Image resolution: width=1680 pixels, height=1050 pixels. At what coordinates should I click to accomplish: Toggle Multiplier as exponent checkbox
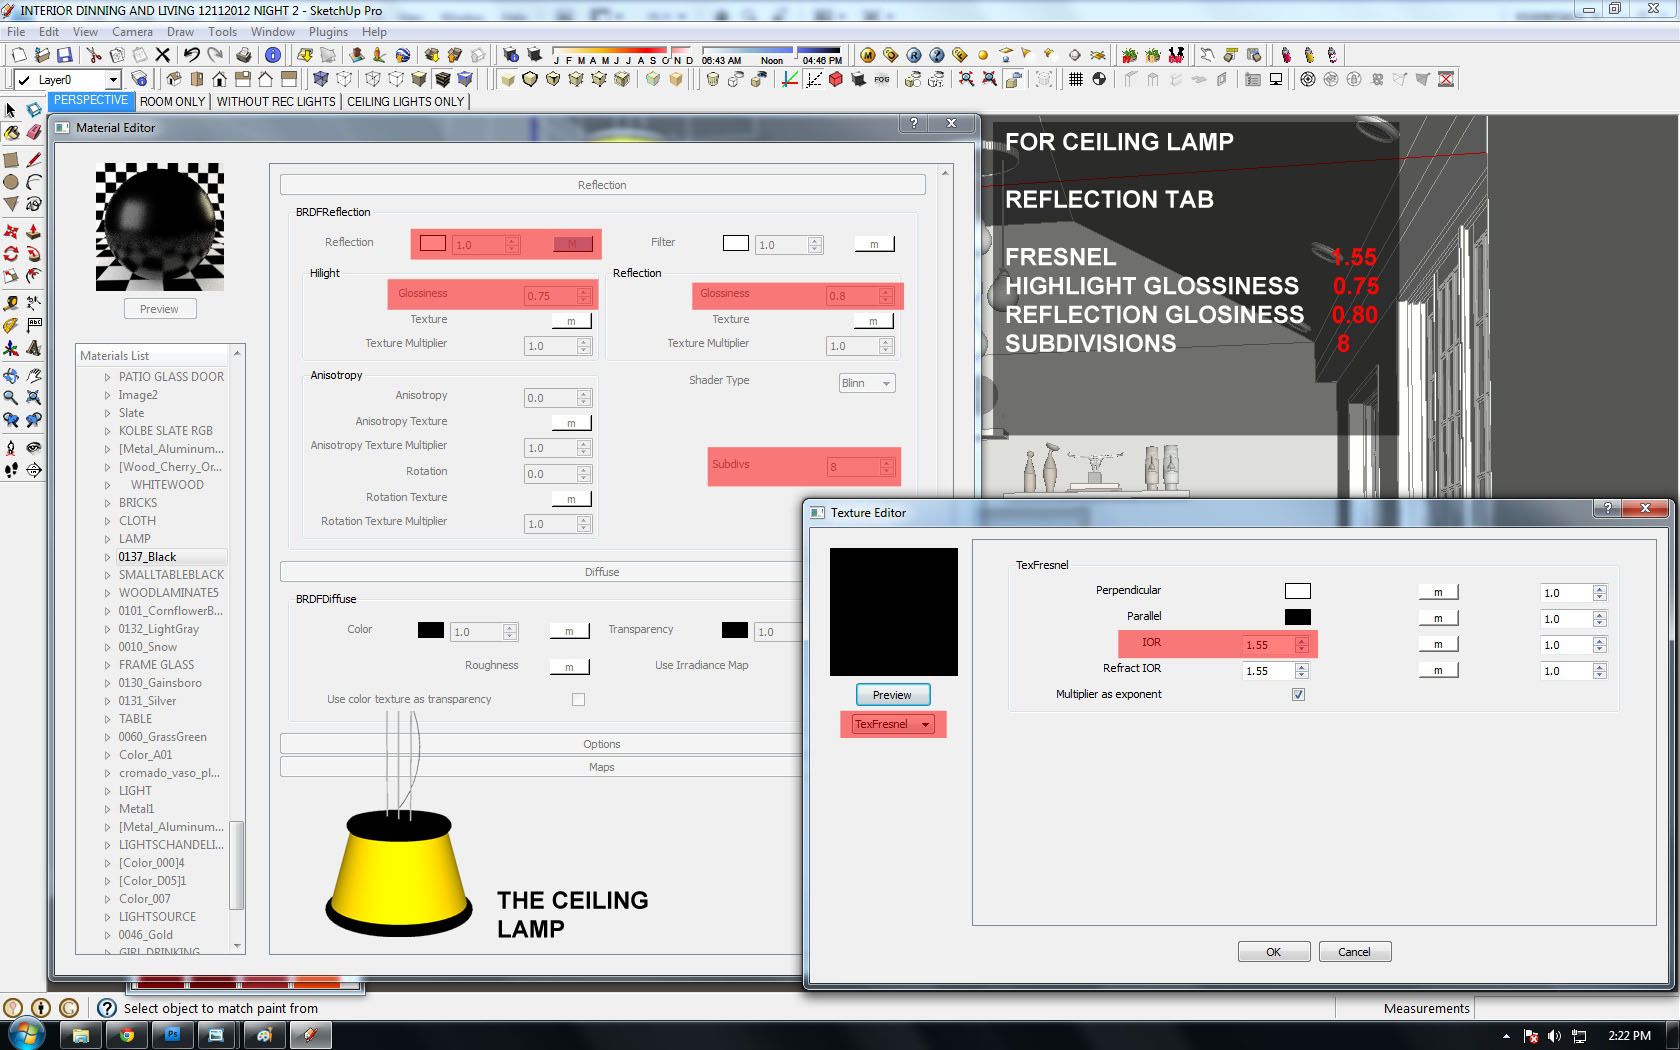click(x=1298, y=694)
